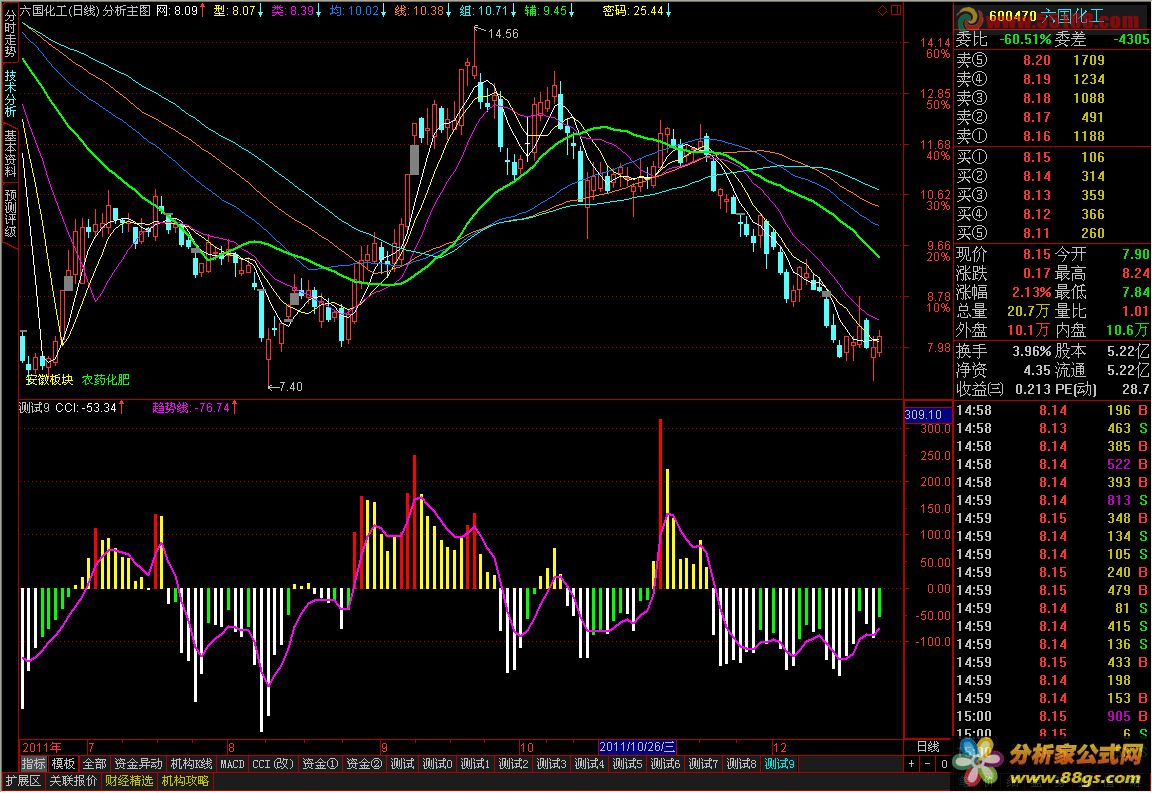Click the 收益(三) 0.213 value
Image resolution: width=1152 pixels, height=793 pixels.
1031,390
